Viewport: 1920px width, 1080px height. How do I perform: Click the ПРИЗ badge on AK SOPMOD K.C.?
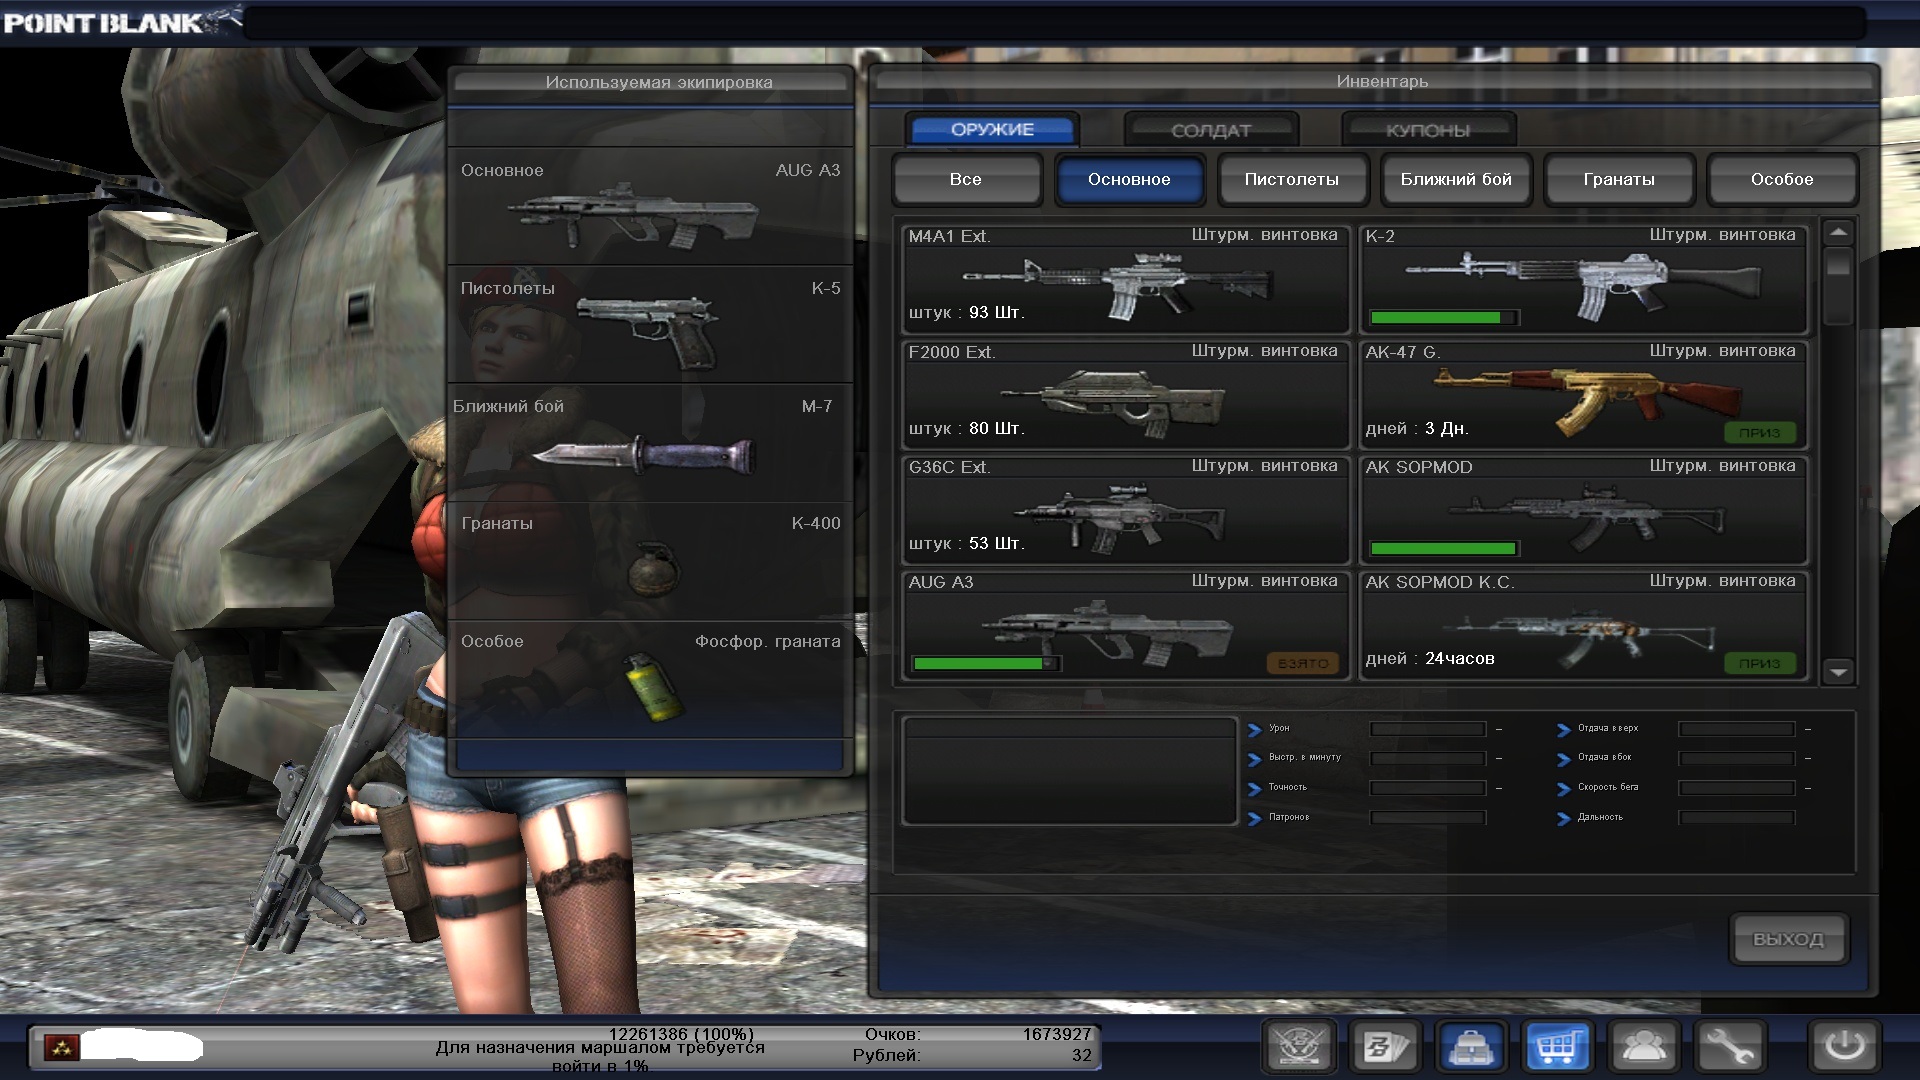[1760, 663]
